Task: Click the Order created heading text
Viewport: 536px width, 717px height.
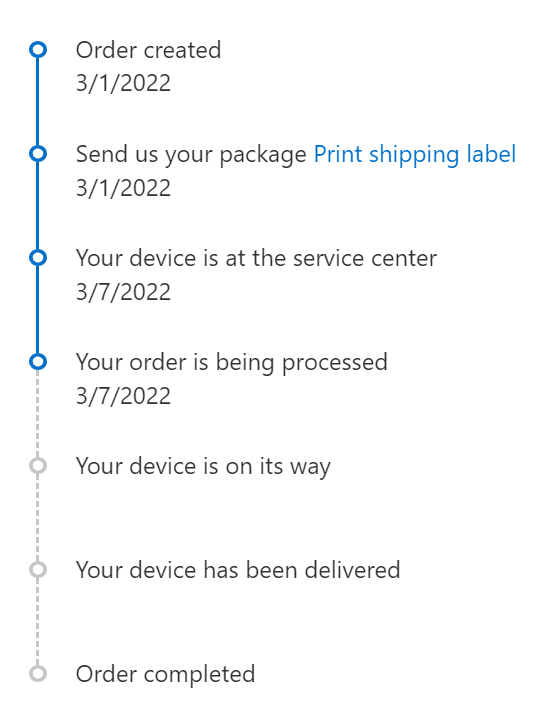Action: click(149, 50)
